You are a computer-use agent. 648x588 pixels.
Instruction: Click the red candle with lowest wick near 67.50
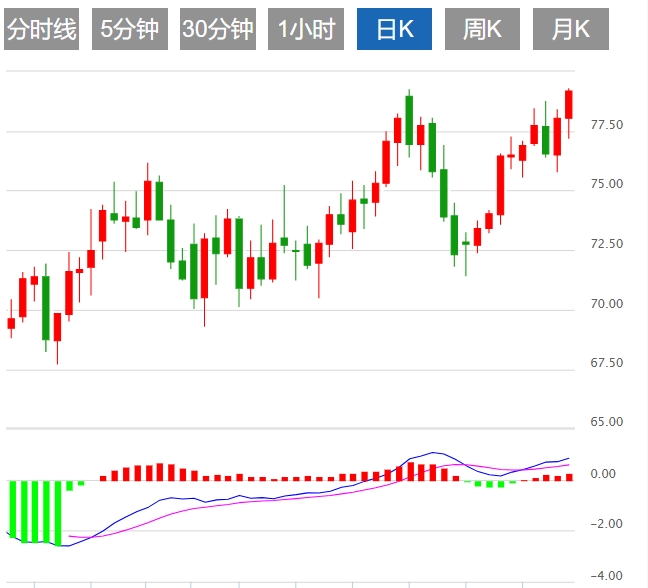(x=57, y=327)
